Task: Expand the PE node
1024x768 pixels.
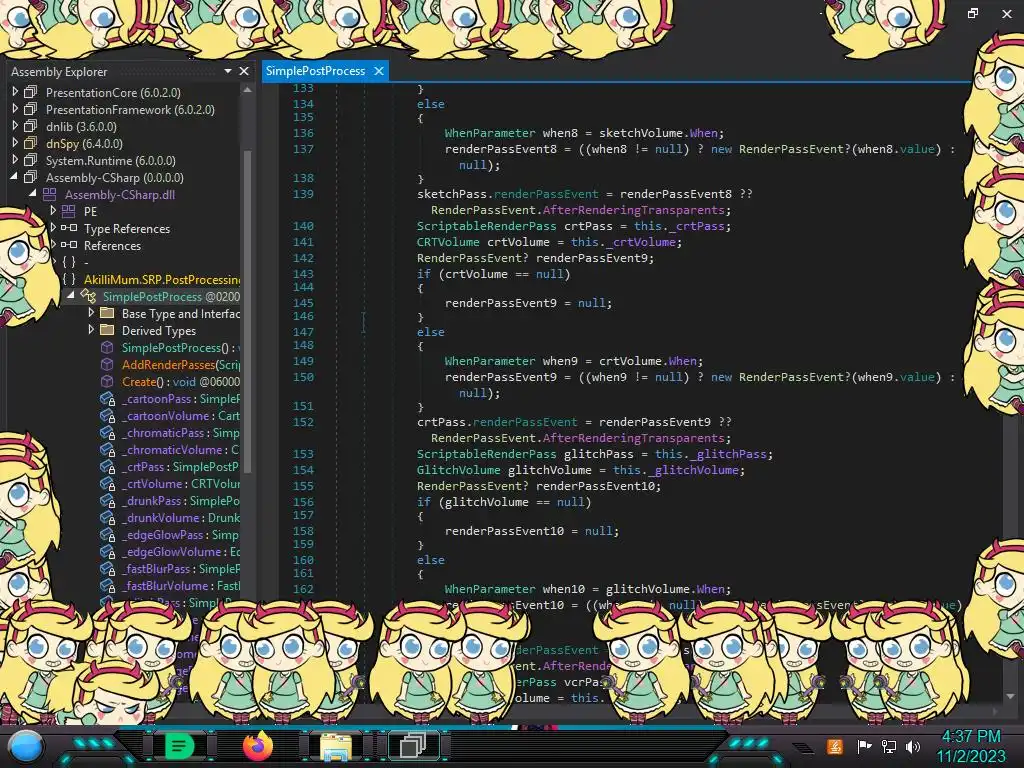Action: point(54,210)
